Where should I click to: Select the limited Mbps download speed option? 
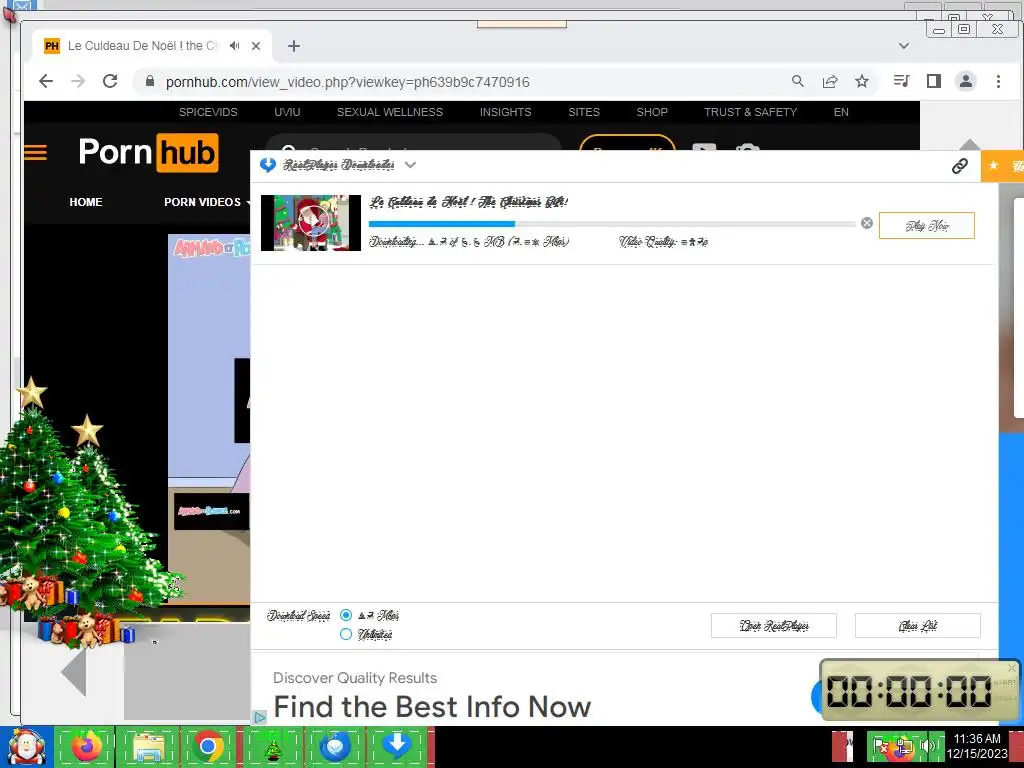(346, 615)
